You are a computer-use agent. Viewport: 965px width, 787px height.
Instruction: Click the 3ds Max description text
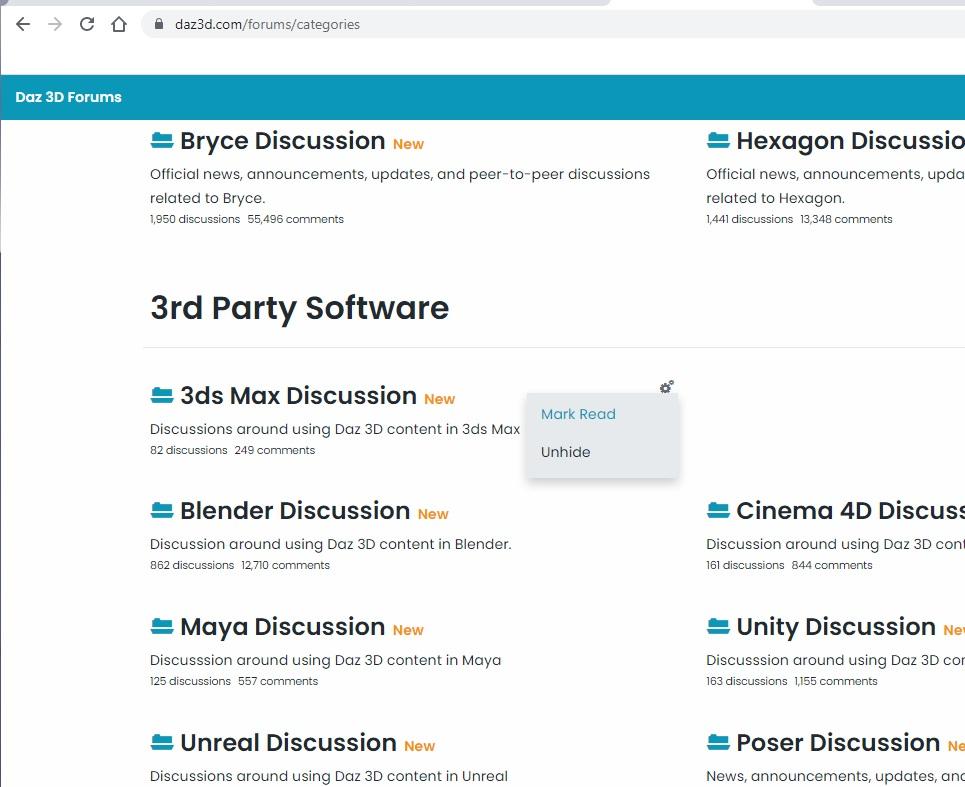click(335, 429)
